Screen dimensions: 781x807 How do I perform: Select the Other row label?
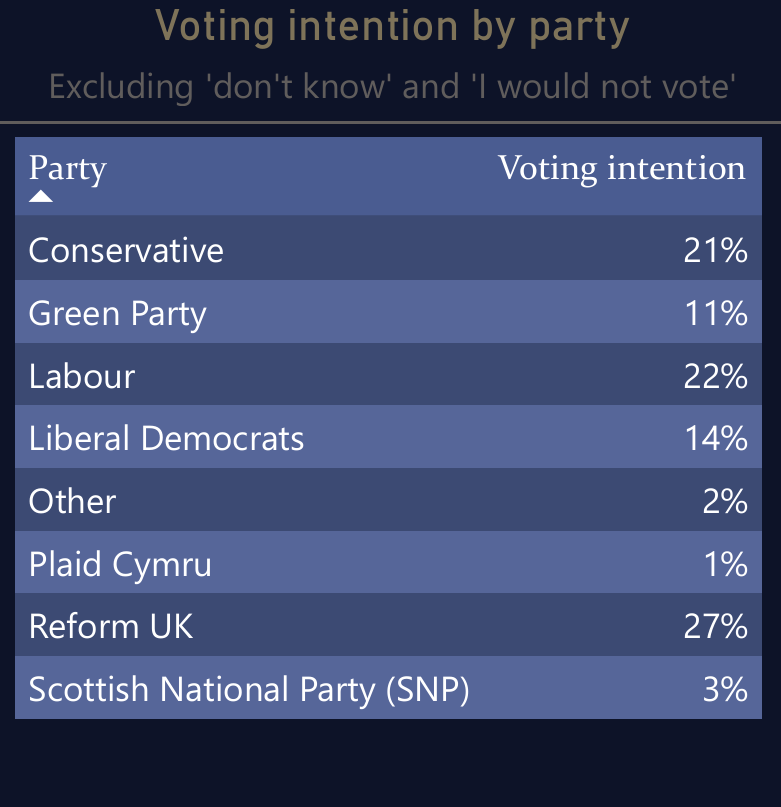(x=72, y=501)
